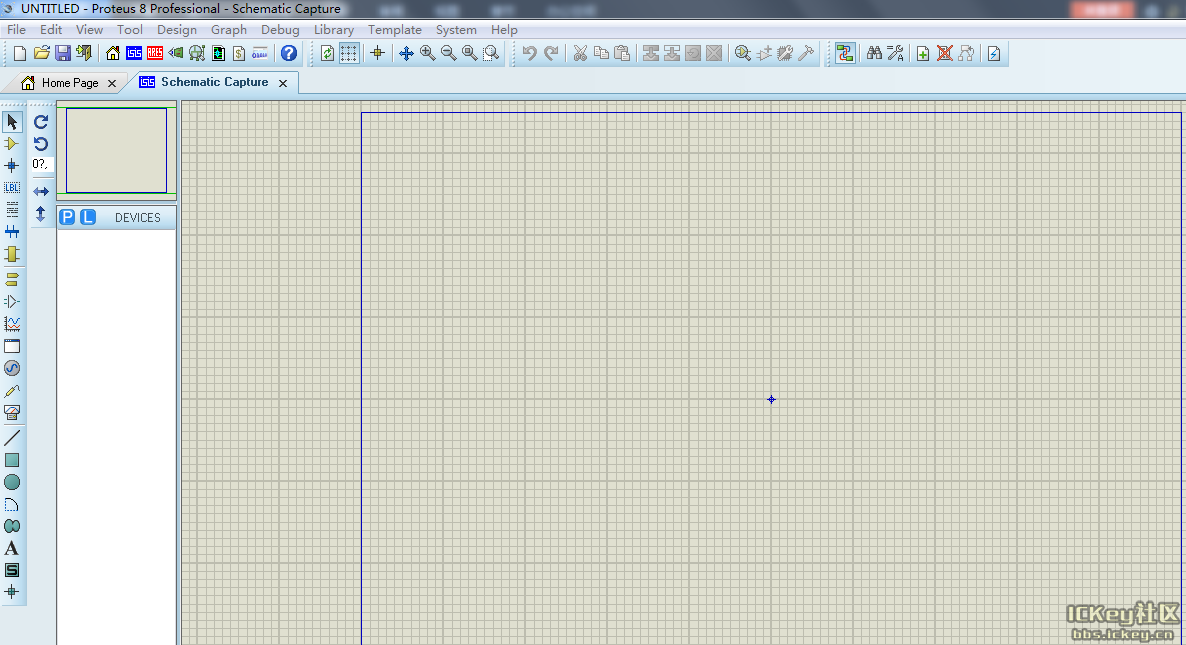
Task: Toggle the Wire Autorouter icon
Action: [x=845, y=53]
